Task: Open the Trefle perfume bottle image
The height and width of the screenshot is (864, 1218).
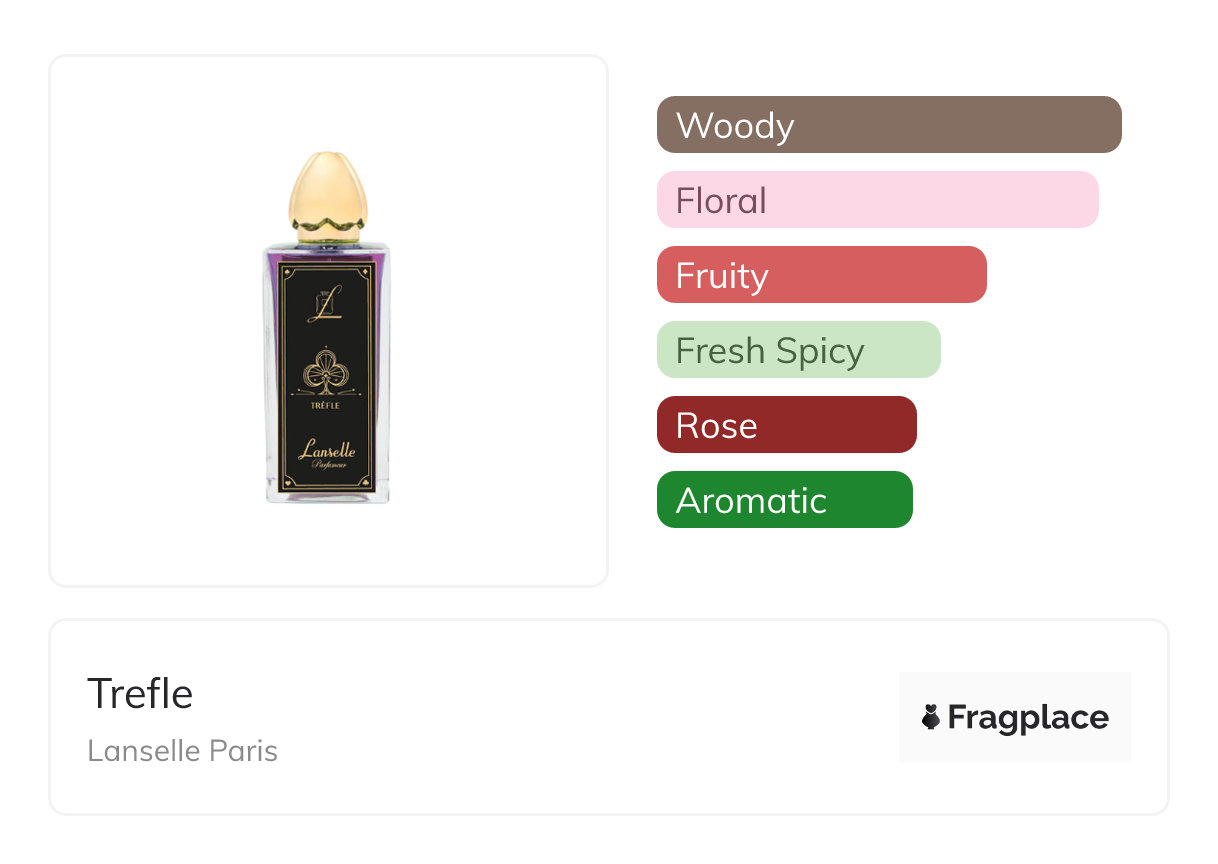Action: click(327, 330)
